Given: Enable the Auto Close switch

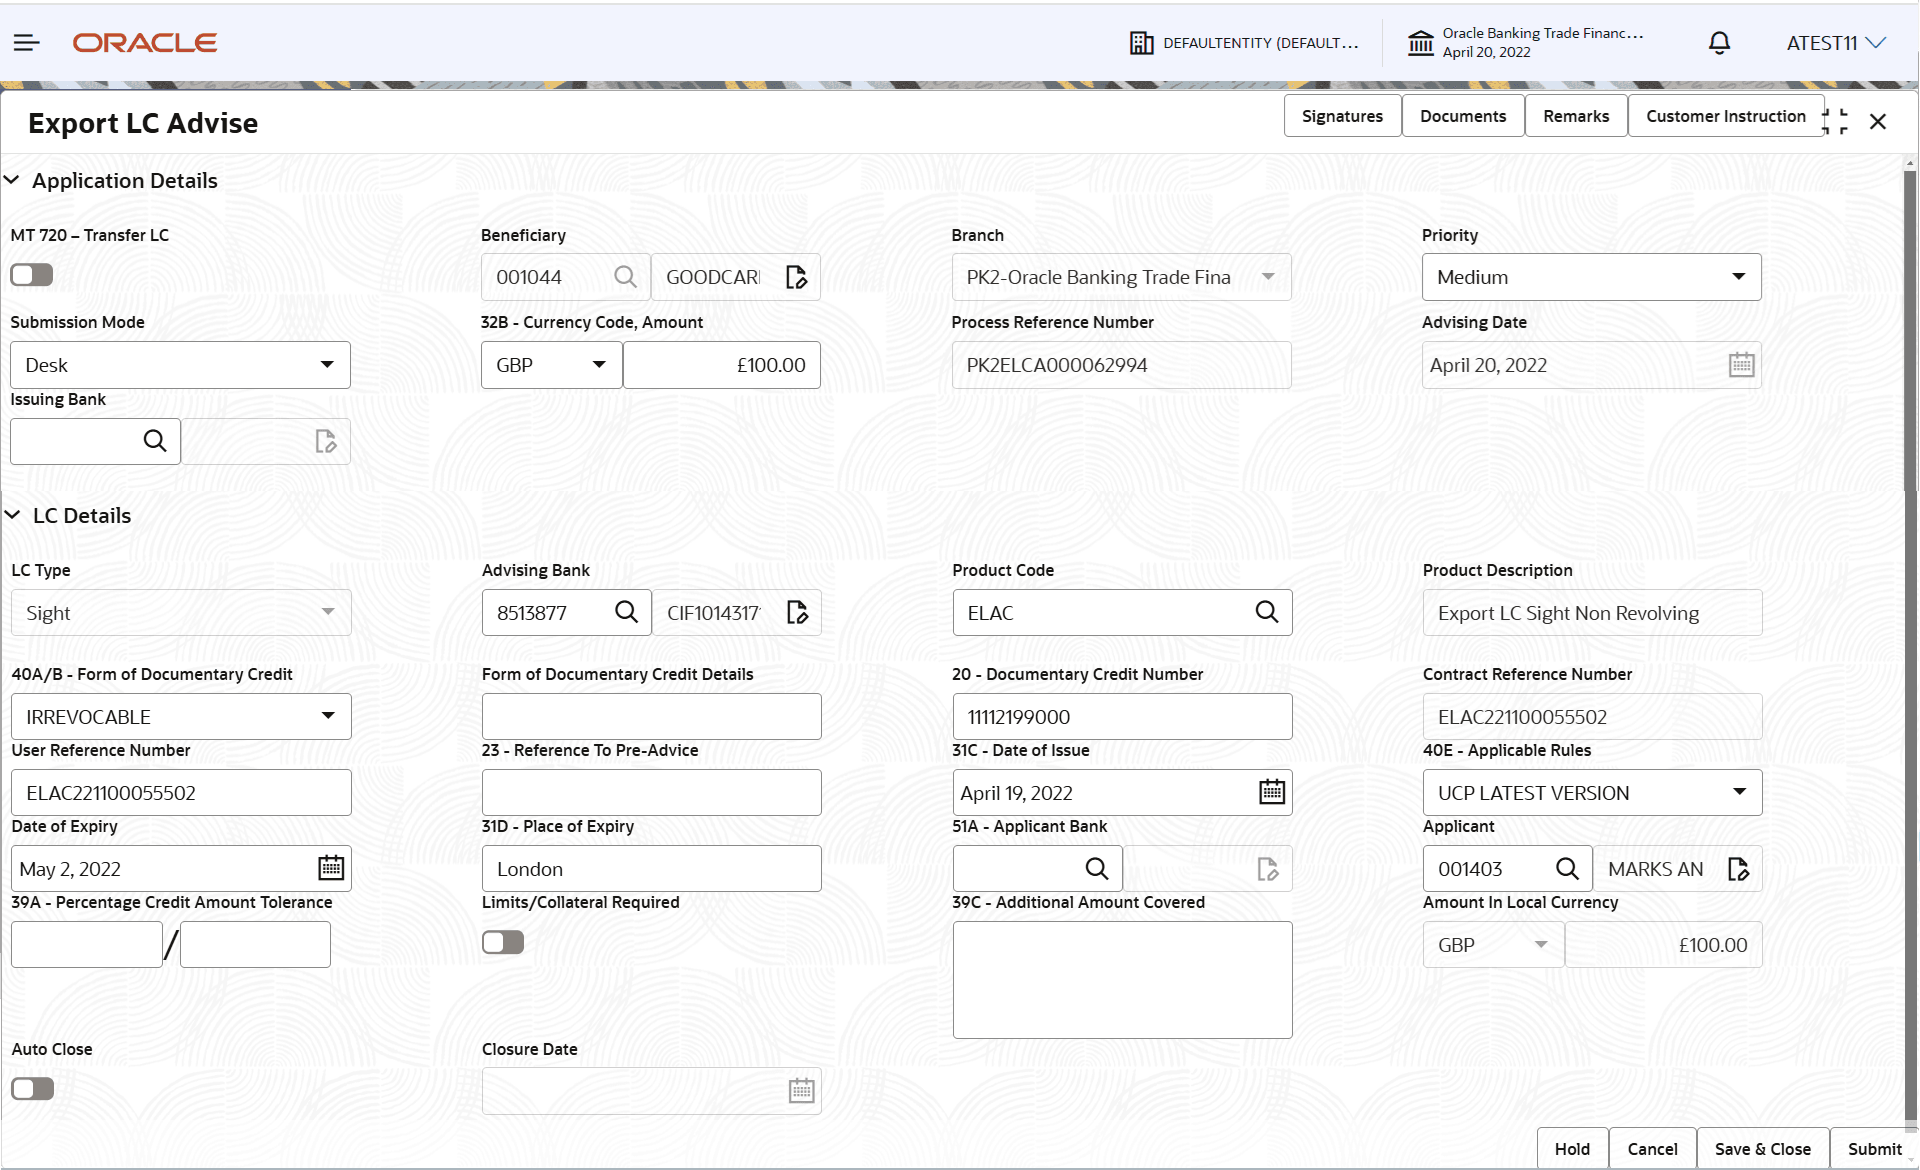Looking at the screenshot, I should click(x=32, y=1088).
